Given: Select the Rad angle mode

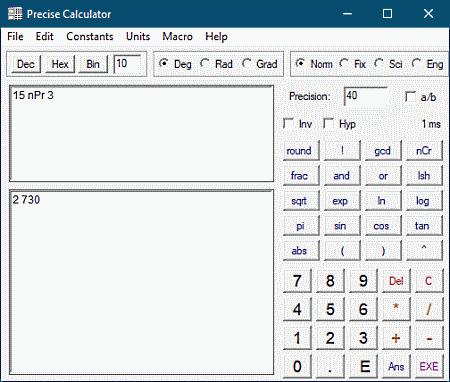Looking at the screenshot, I should (216, 64).
